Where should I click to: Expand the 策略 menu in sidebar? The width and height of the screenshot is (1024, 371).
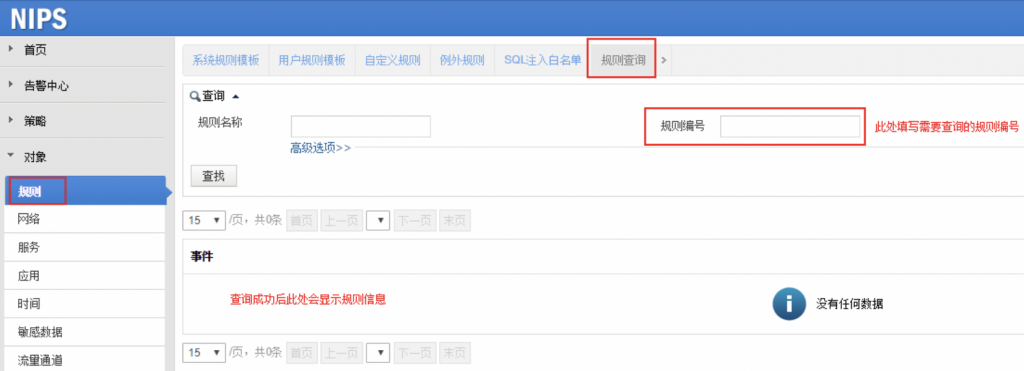pos(82,121)
